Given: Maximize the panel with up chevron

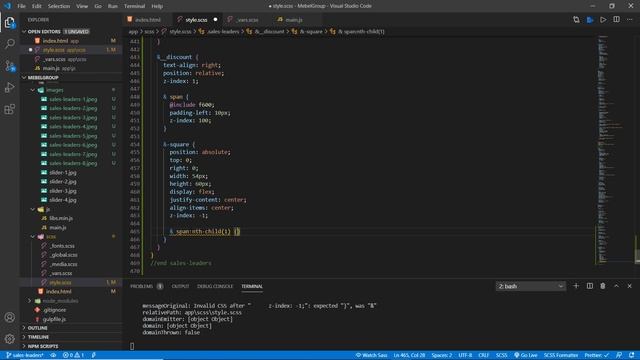Looking at the screenshot, I should pos(616,286).
